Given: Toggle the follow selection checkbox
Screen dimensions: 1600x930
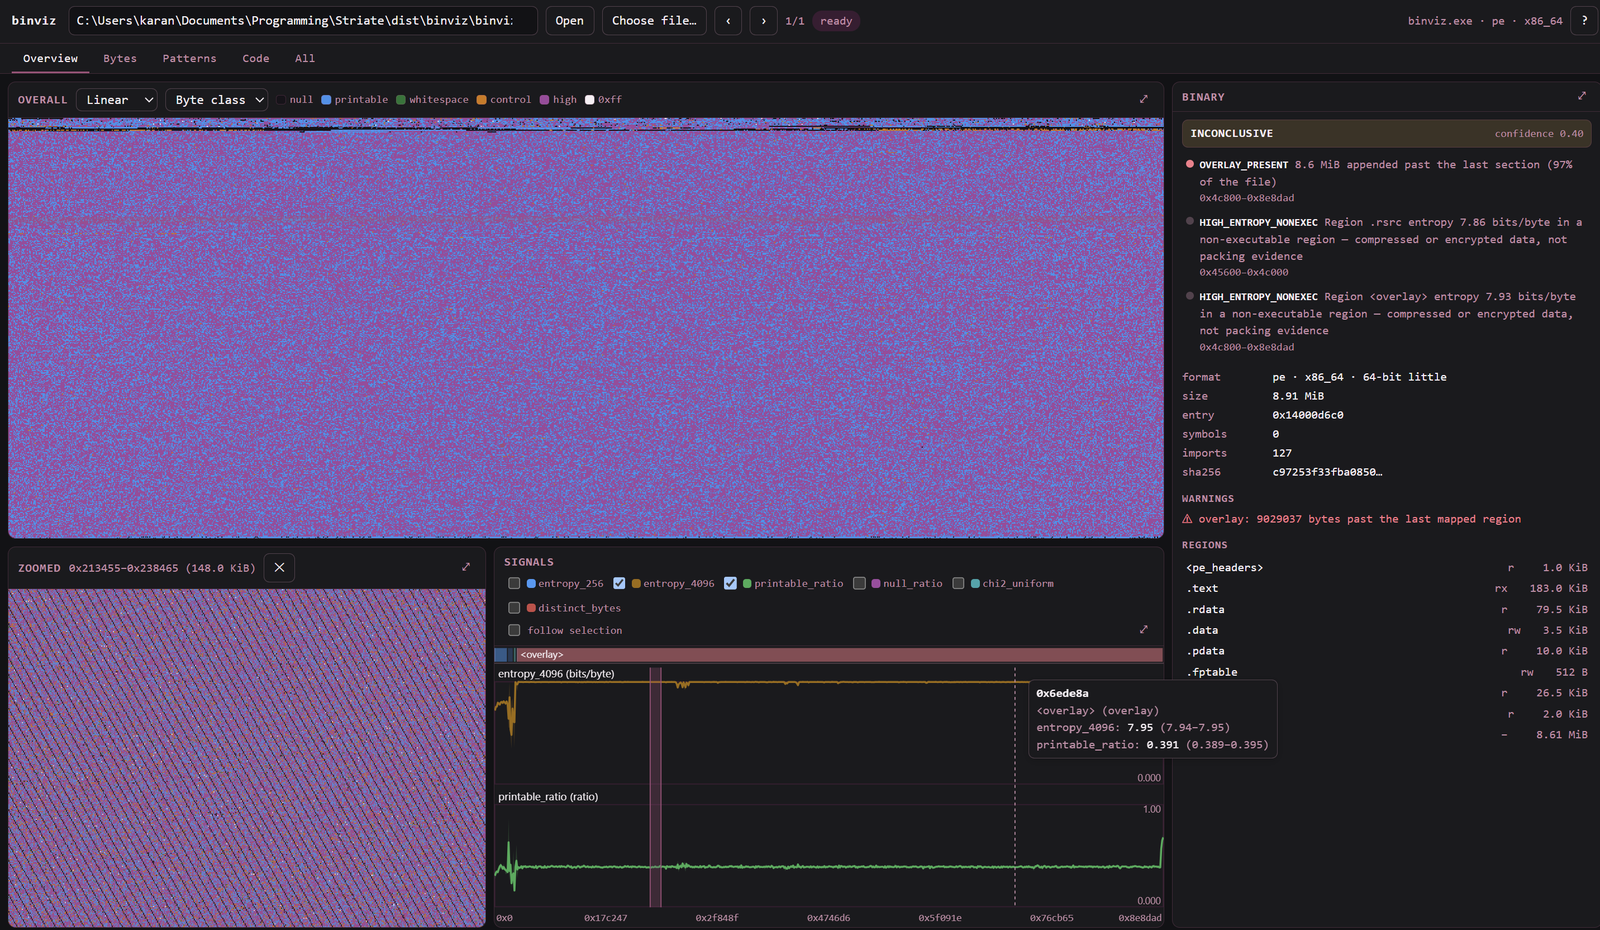Looking at the screenshot, I should click(x=514, y=630).
